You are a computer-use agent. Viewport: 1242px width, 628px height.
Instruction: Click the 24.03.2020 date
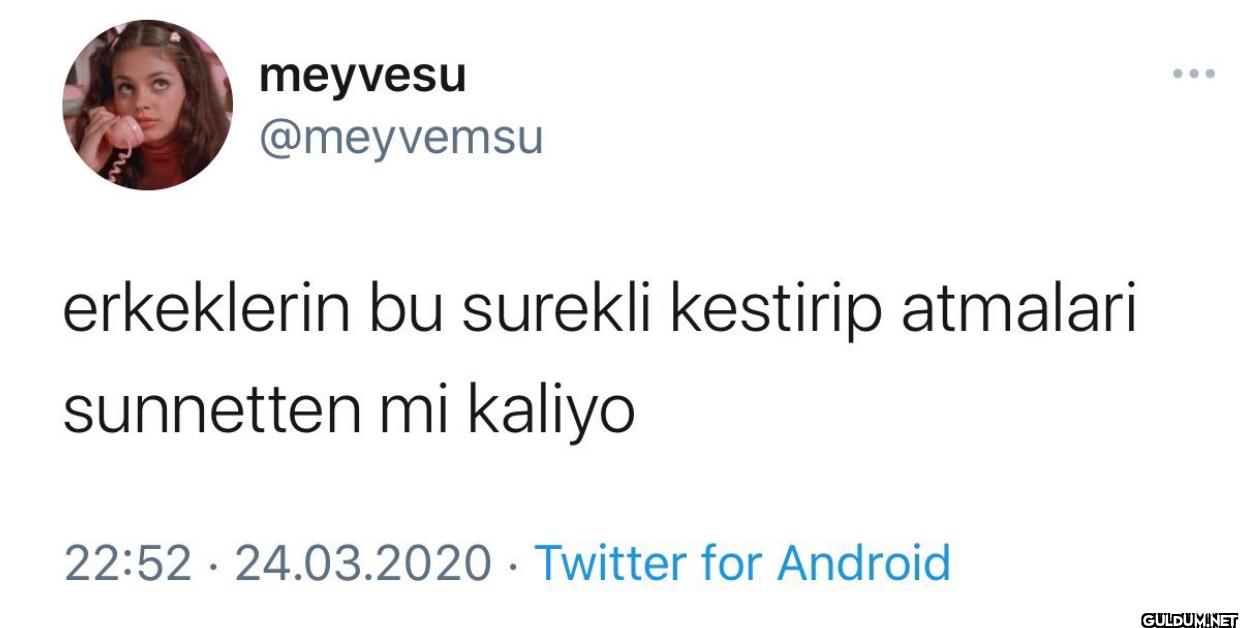click(x=362, y=563)
